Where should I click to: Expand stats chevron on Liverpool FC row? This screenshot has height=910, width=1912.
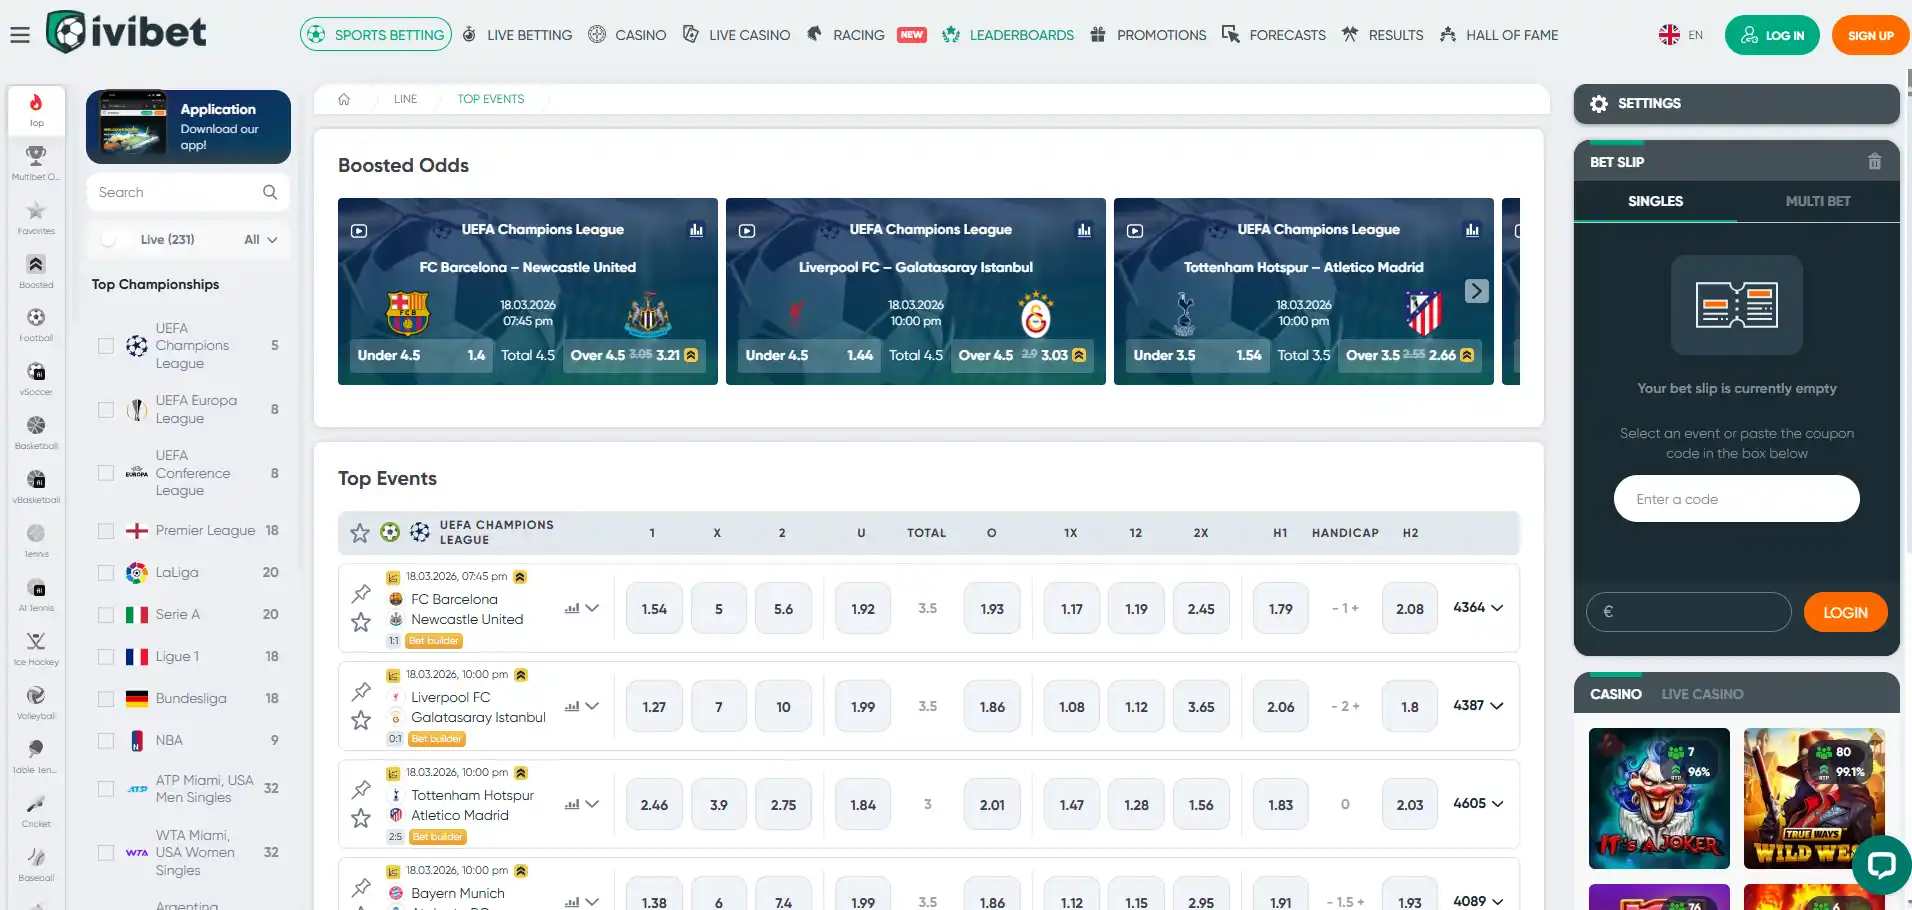click(592, 706)
